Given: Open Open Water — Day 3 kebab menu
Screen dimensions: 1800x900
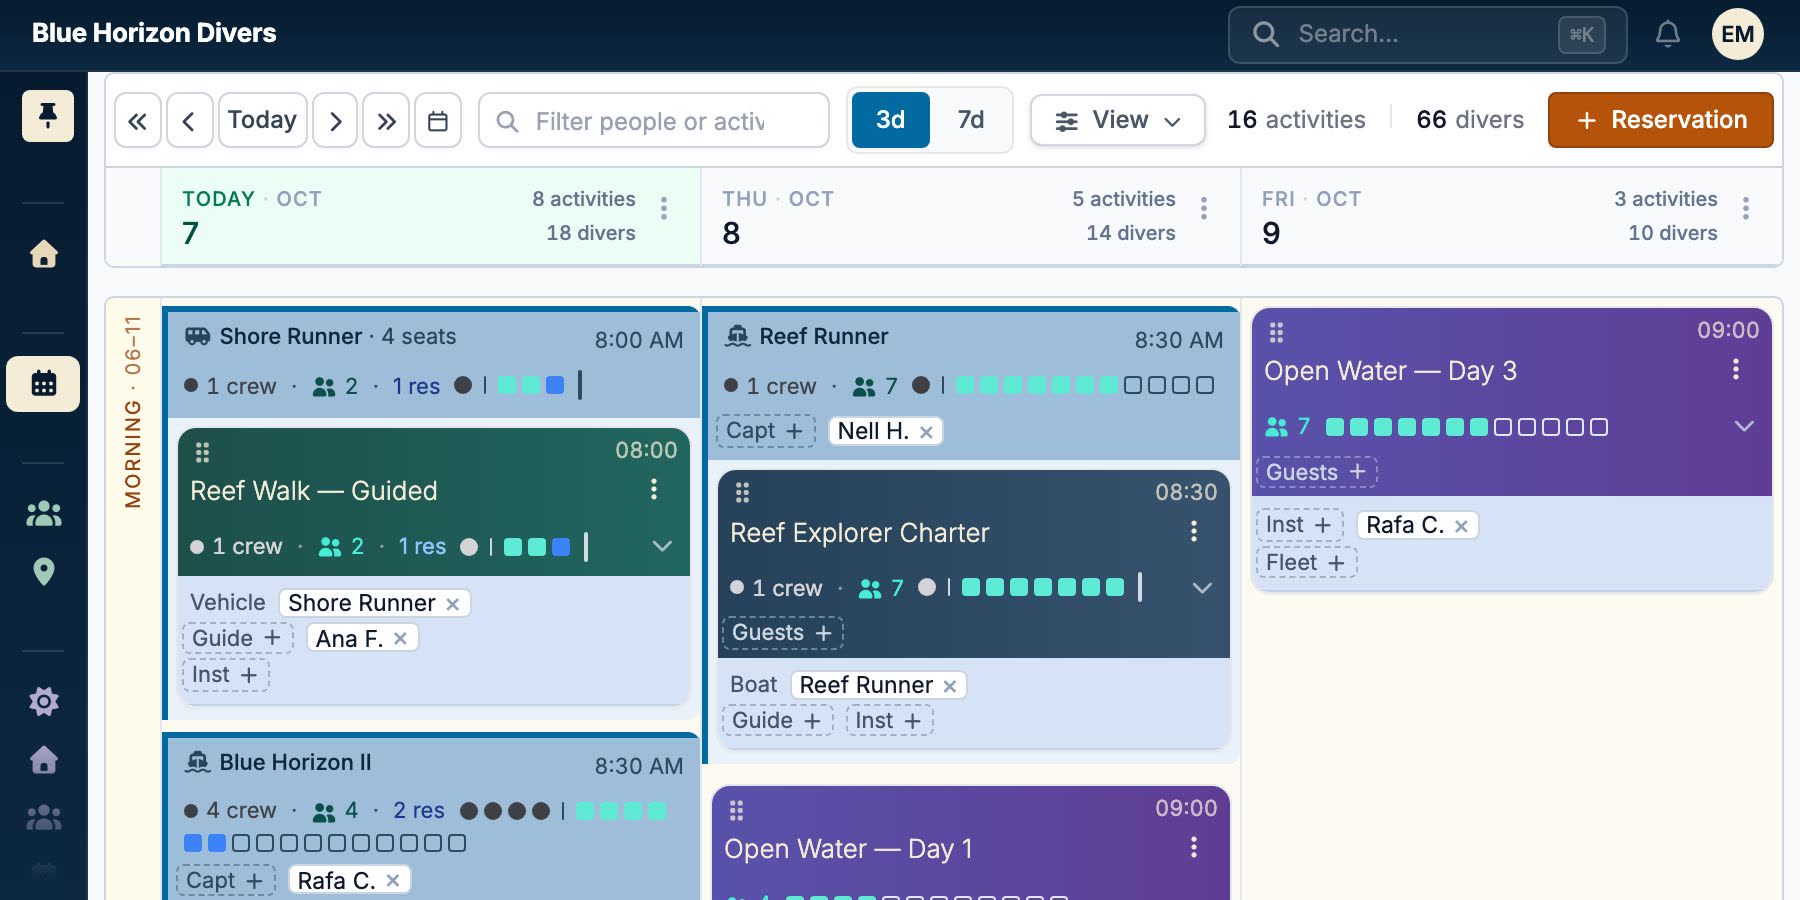Looking at the screenshot, I should click(x=1736, y=369).
